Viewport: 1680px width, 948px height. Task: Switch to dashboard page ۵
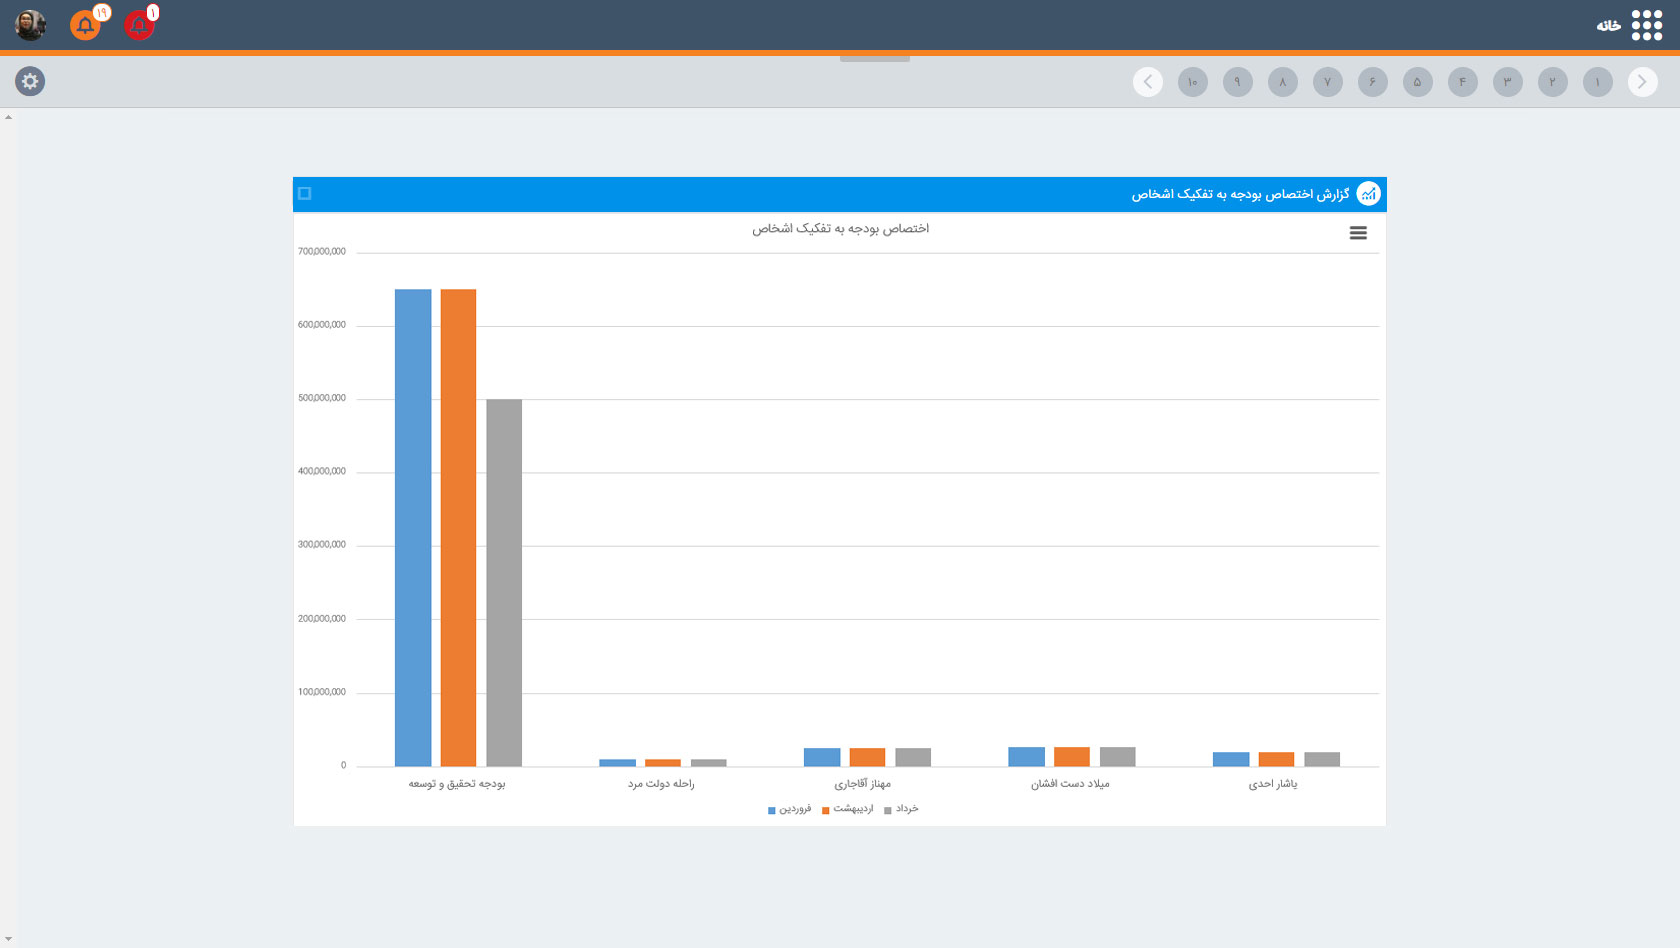click(x=1417, y=82)
